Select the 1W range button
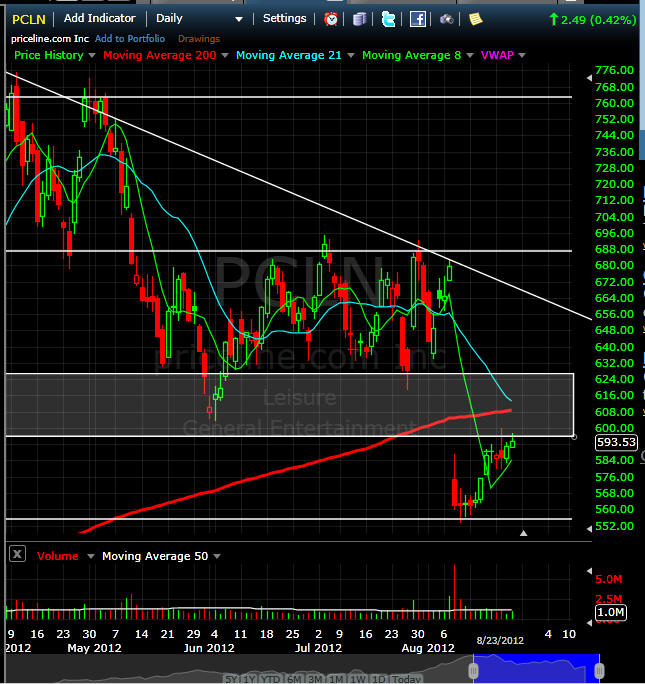The width and height of the screenshot is (645, 684). point(358,679)
